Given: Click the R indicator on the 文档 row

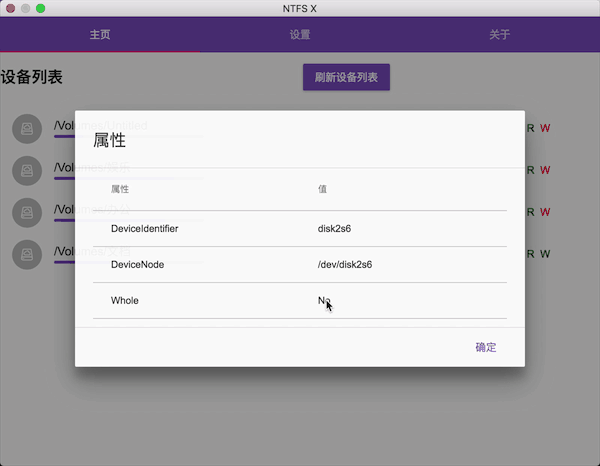Looking at the screenshot, I should 530,254.
